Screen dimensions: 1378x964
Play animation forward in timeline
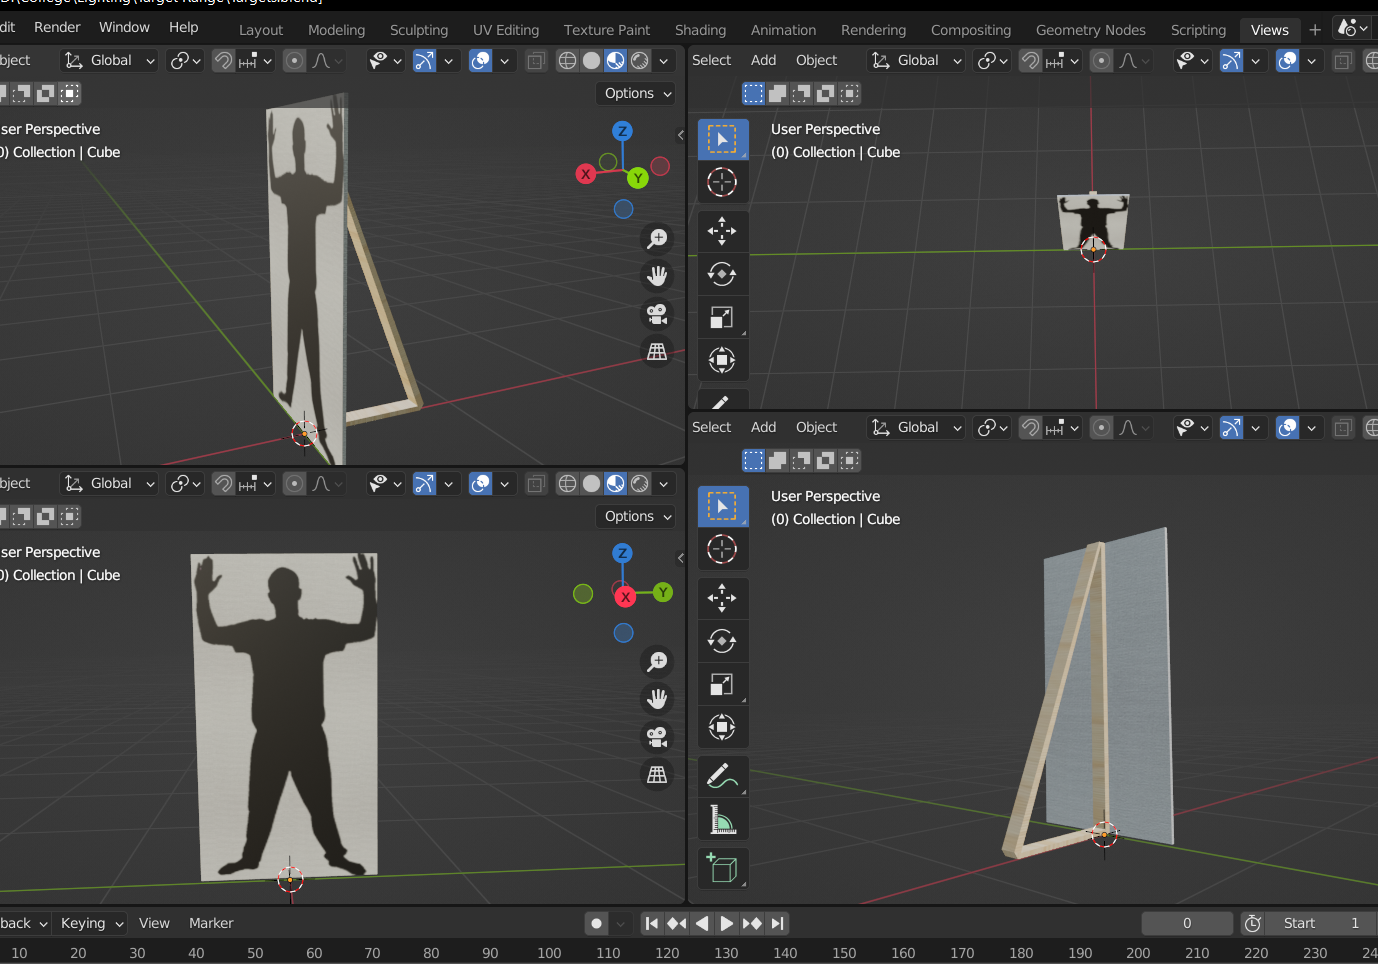pyautogui.click(x=727, y=923)
